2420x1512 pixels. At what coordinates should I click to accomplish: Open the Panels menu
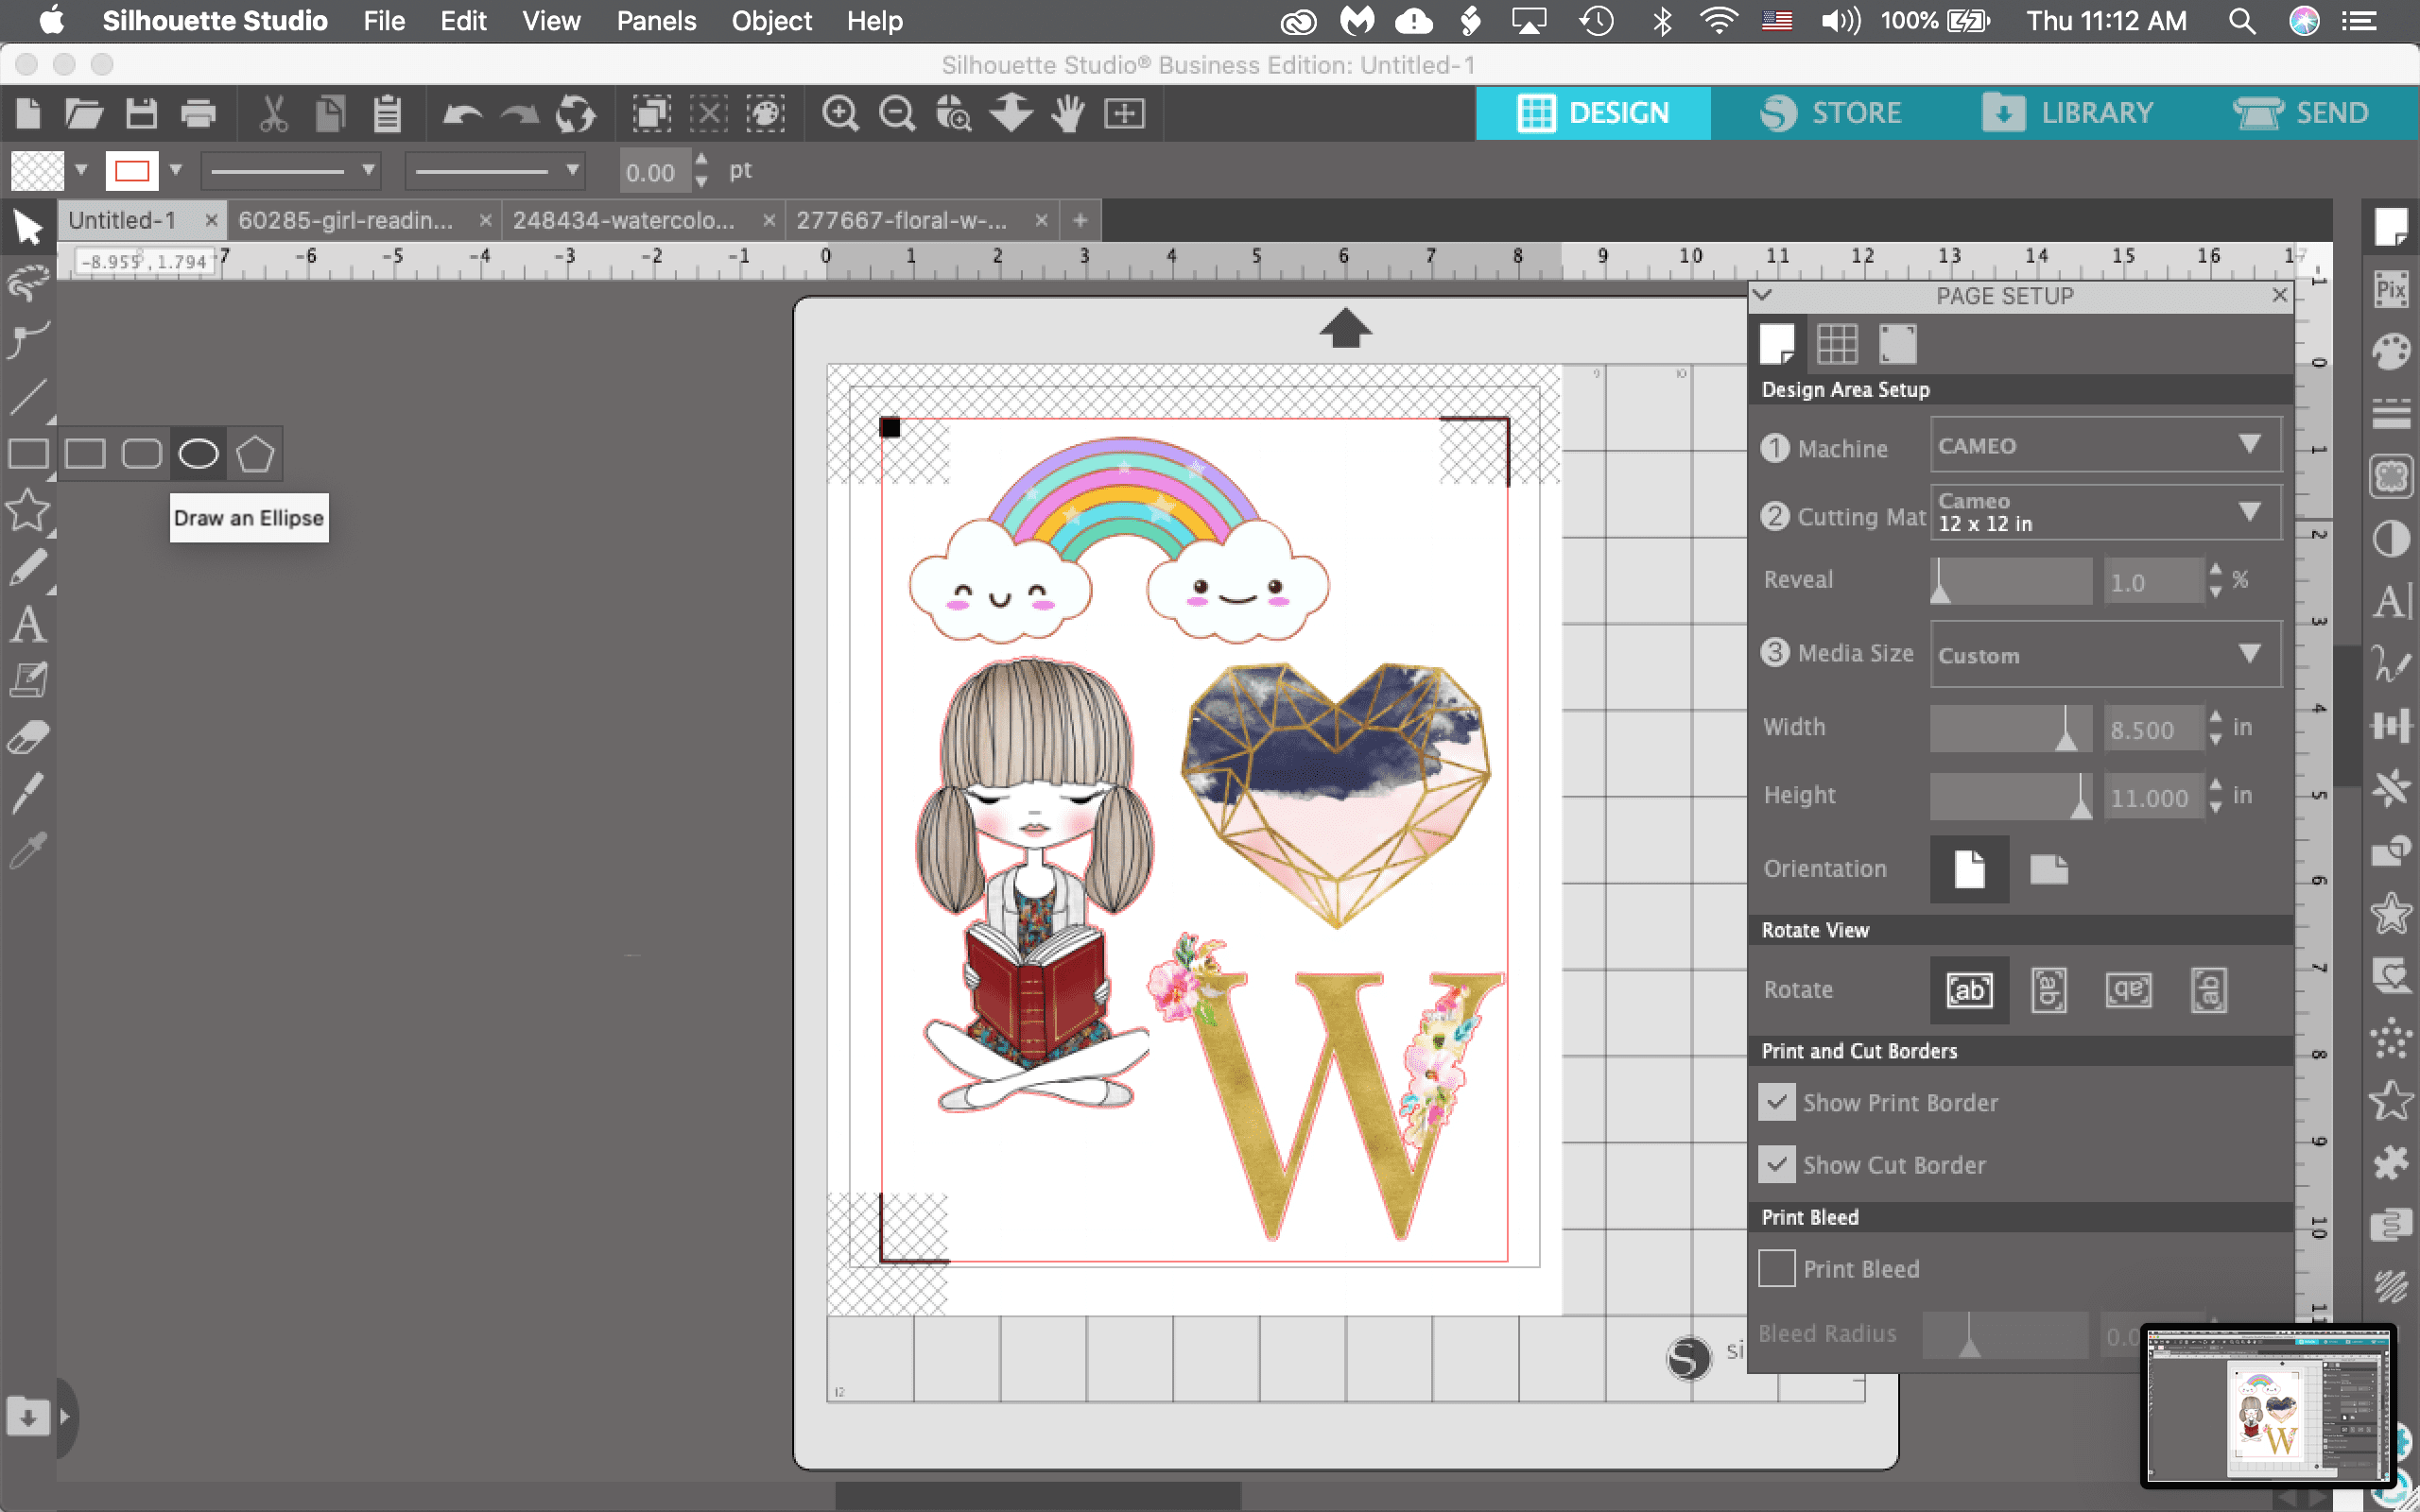pos(655,21)
